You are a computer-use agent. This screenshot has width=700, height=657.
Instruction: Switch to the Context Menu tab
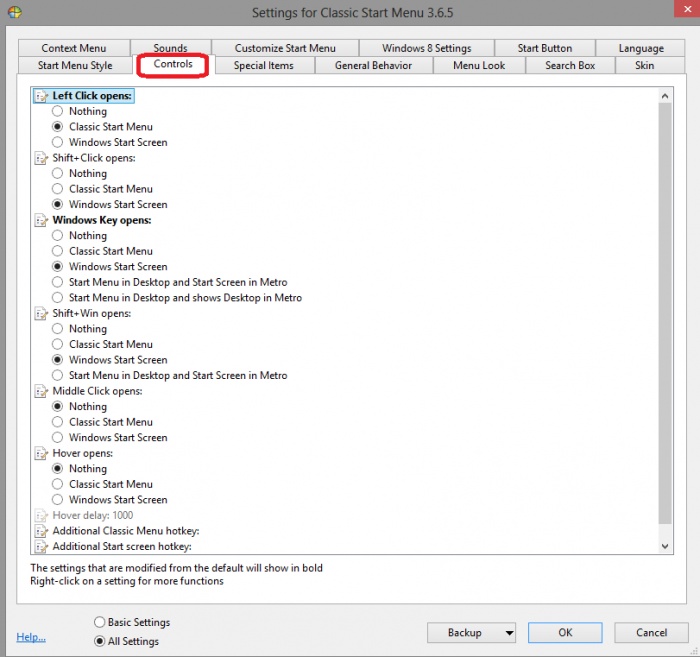[x=74, y=48]
